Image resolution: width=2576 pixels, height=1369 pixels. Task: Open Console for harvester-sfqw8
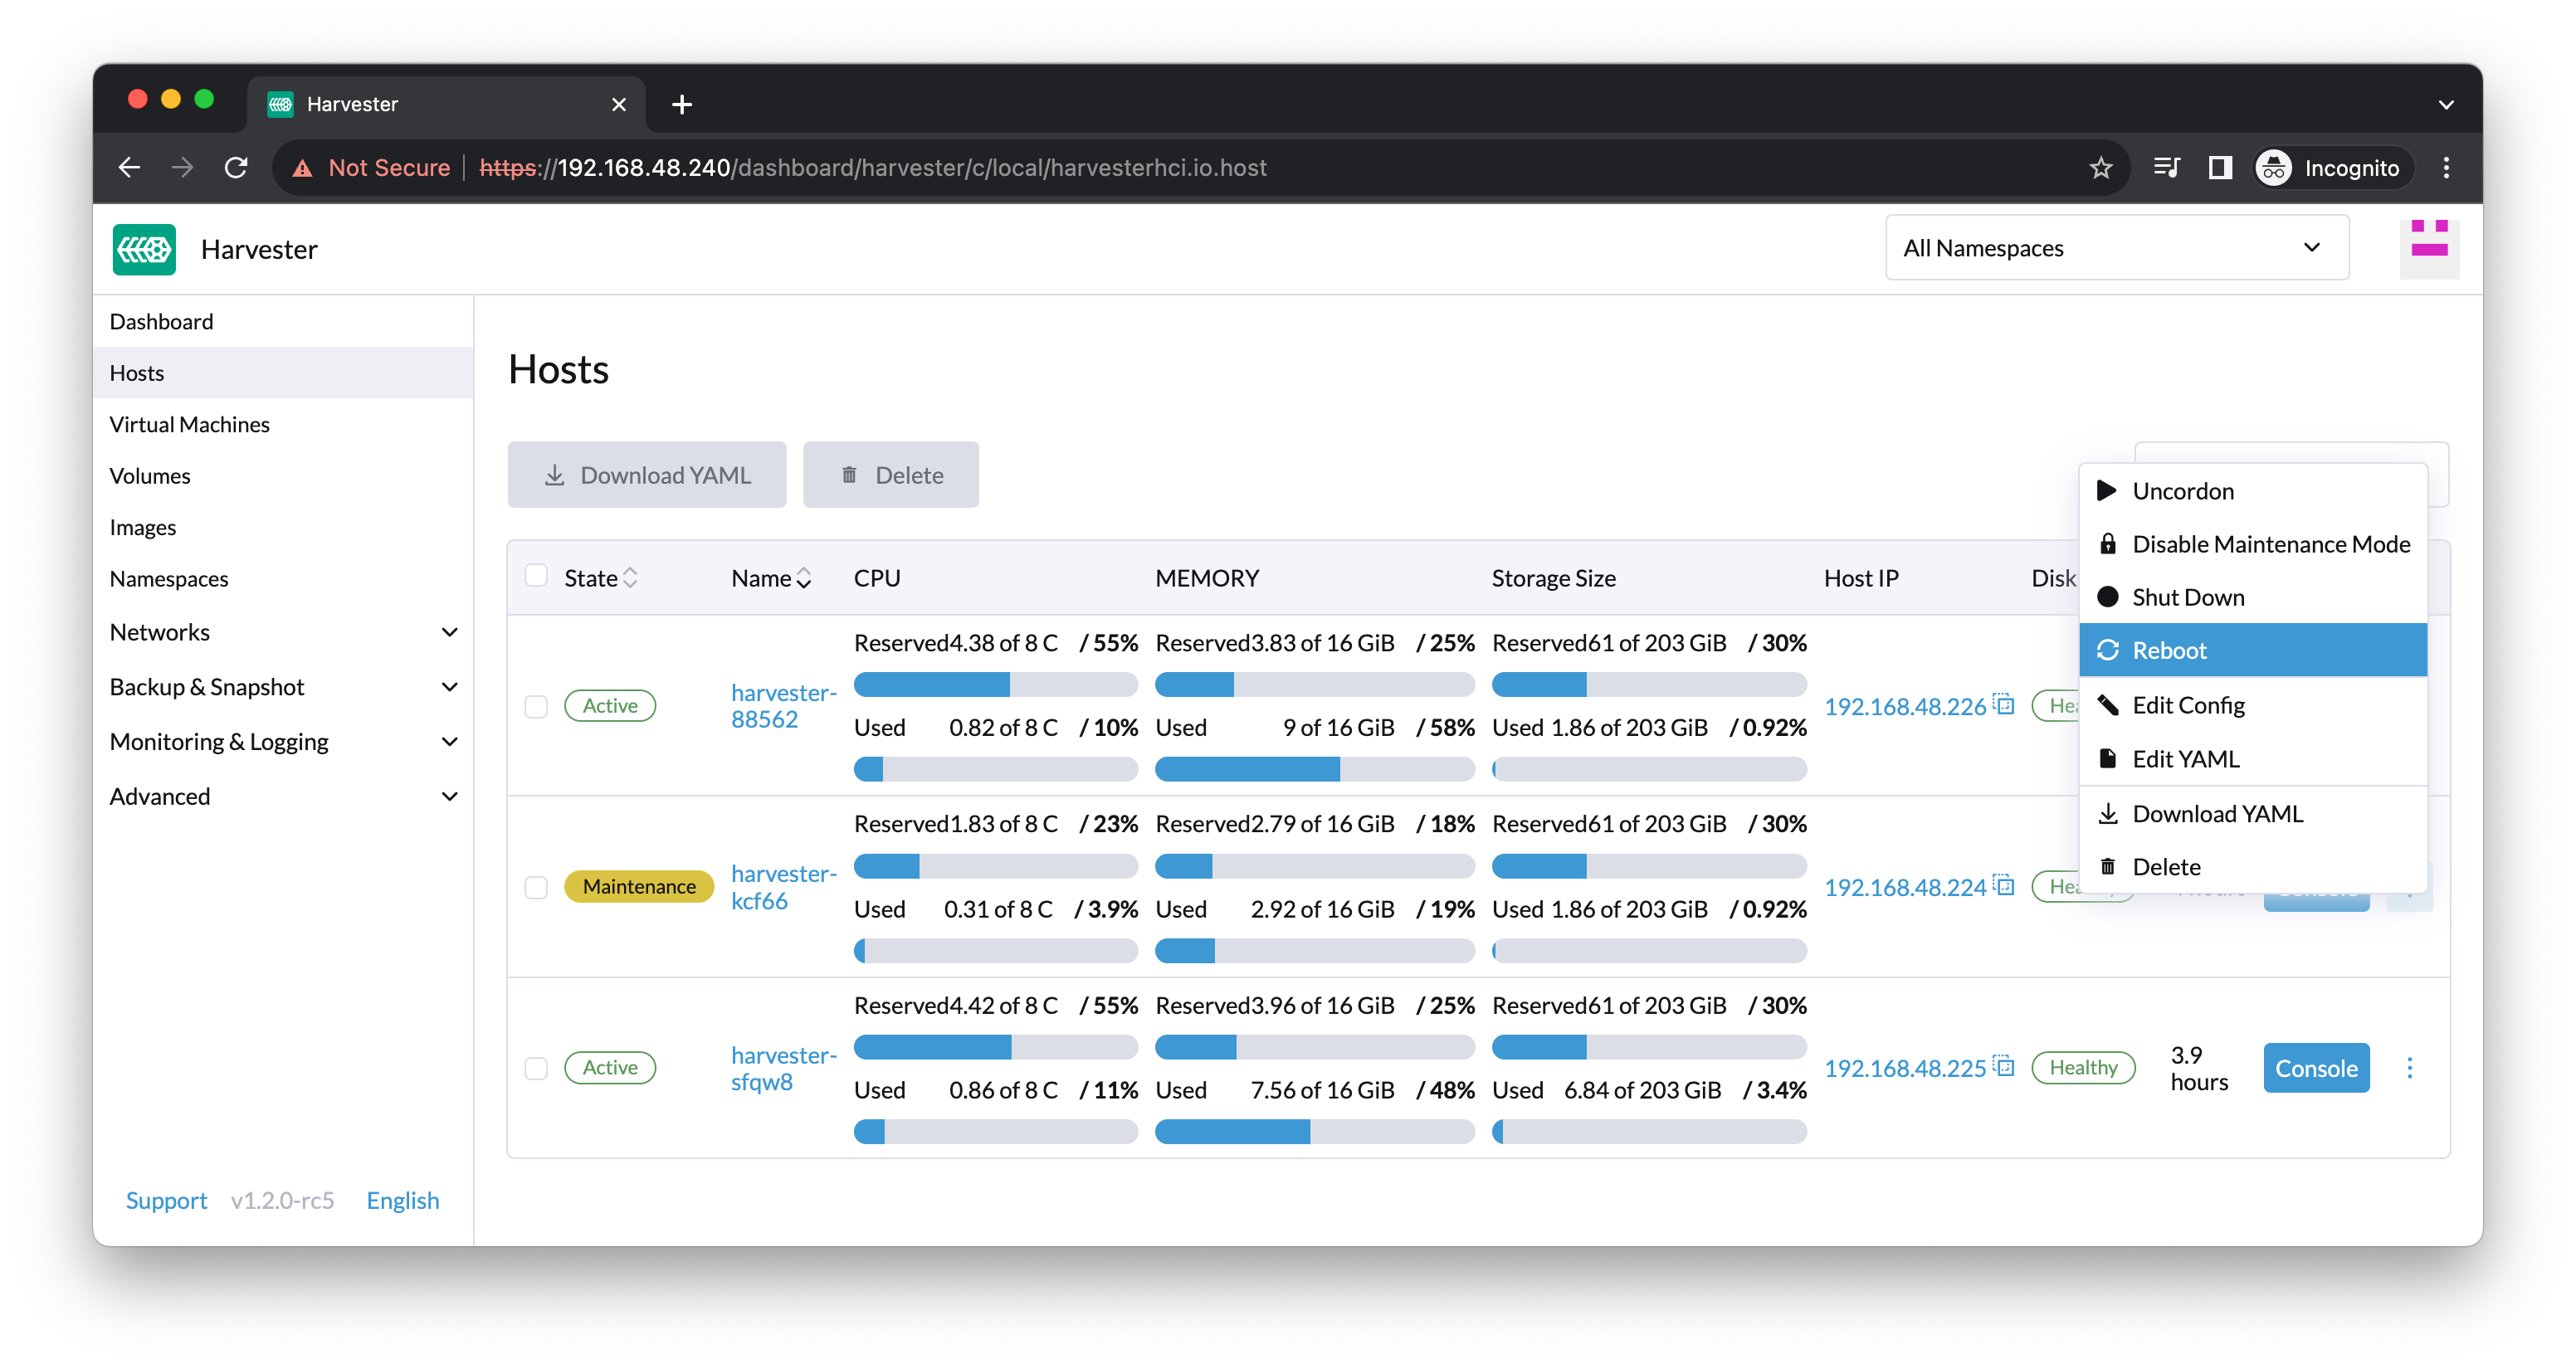pyautogui.click(x=2315, y=1068)
